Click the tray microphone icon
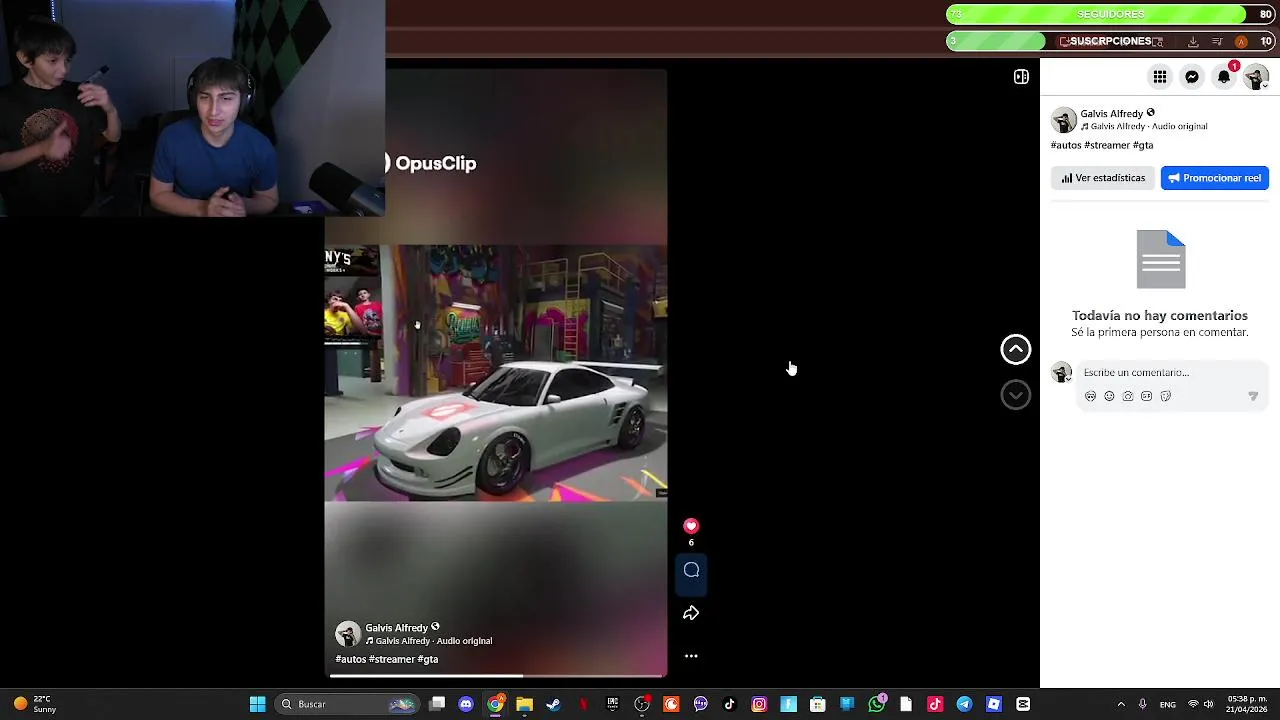Image resolution: width=1280 pixels, height=720 pixels. (x=1142, y=704)
